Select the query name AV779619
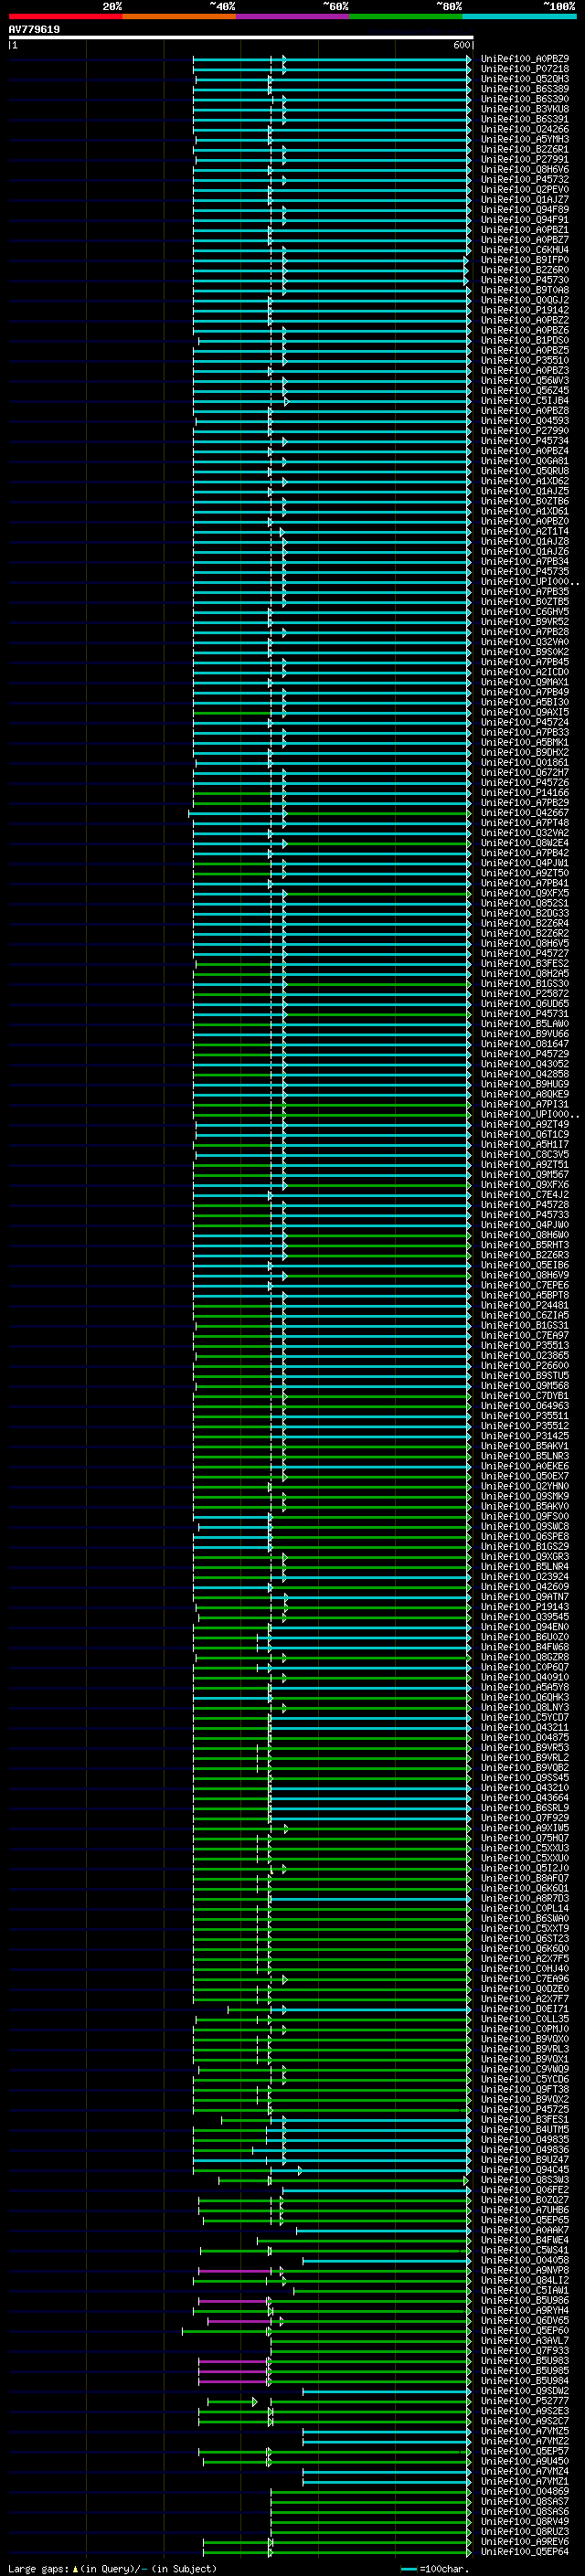 click(x=34, y=29)
